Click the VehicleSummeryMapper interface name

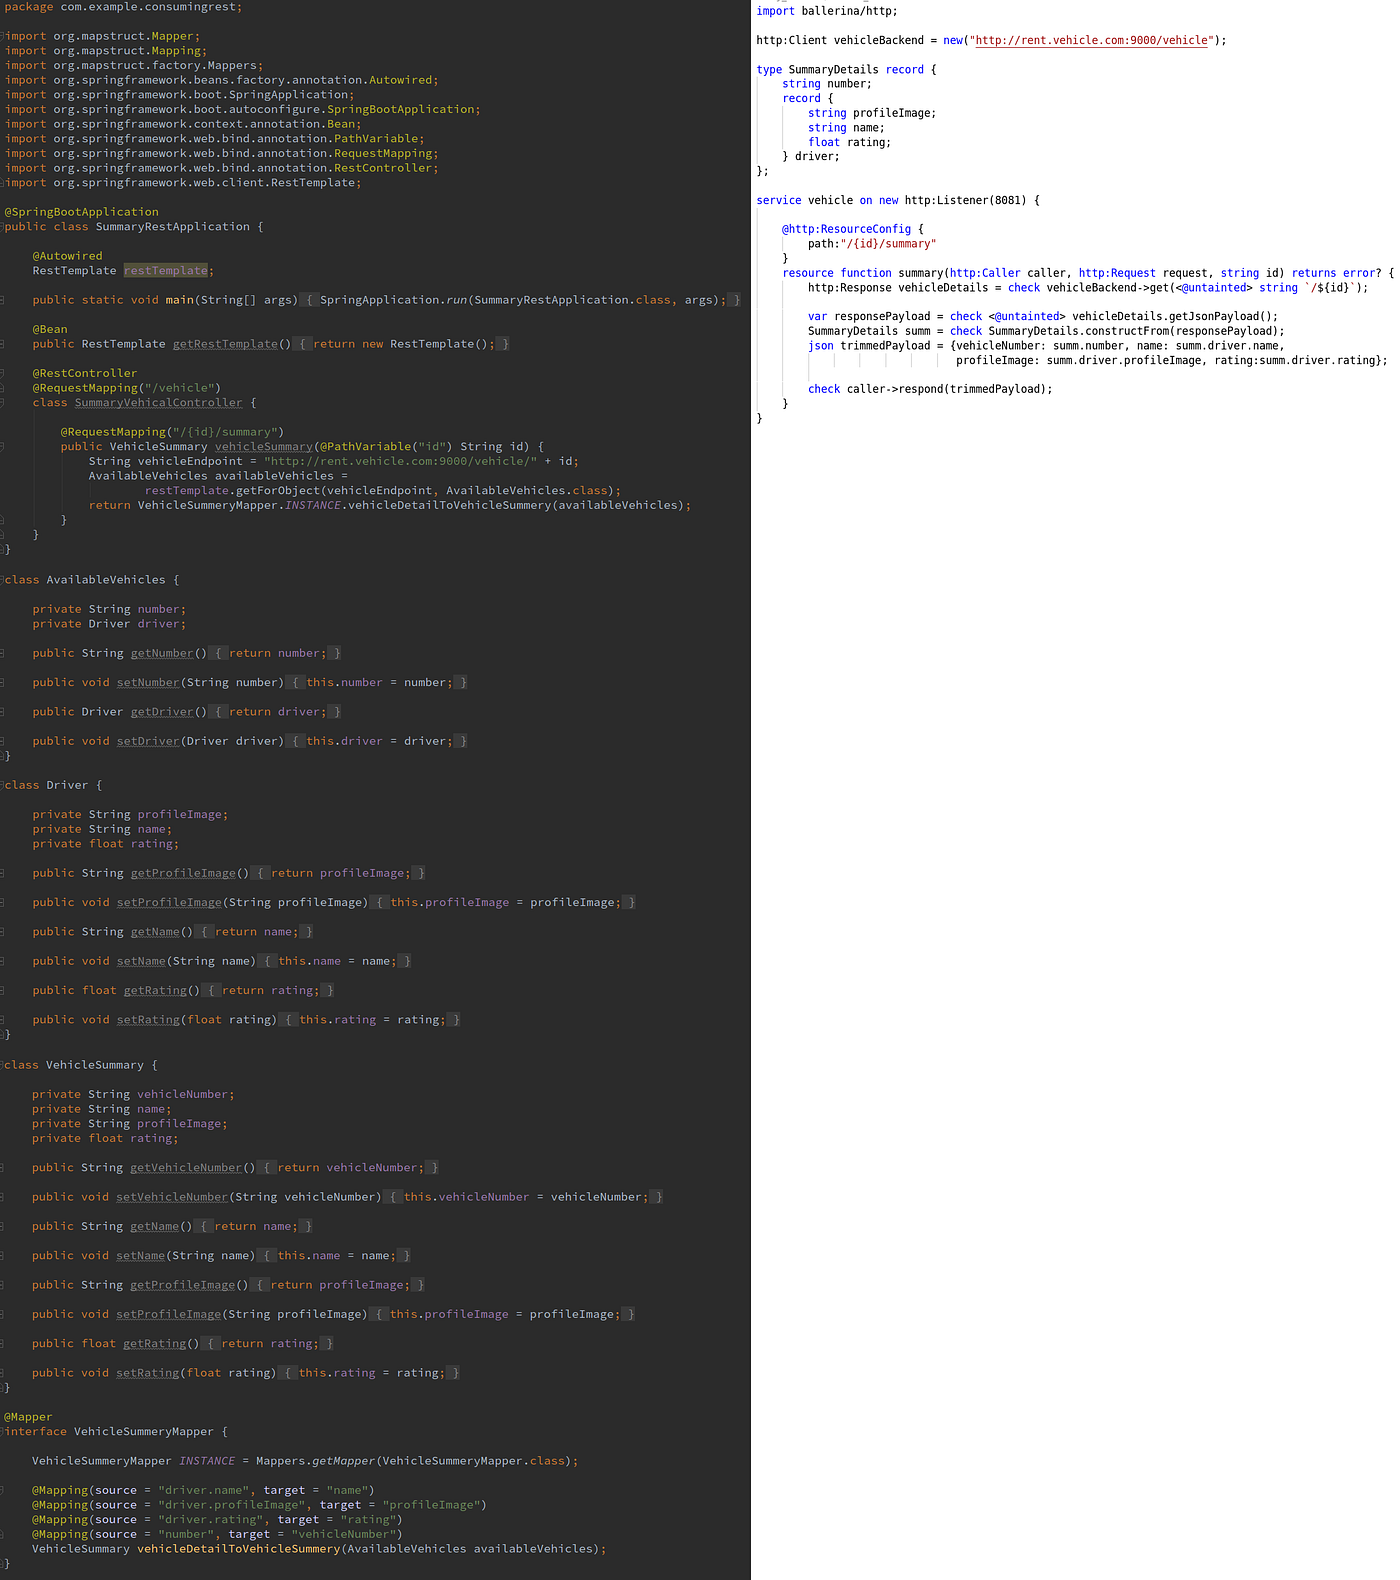pos(144,1432)
